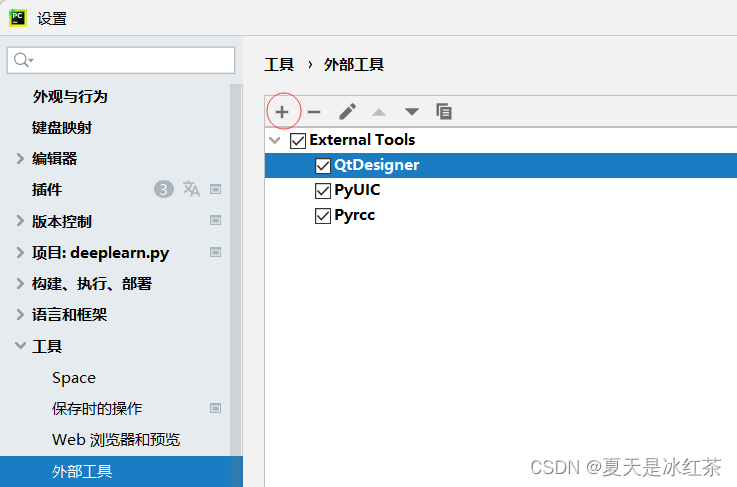Expand the 项目: deeplearn.py section
The width and height of the screenshot is (737, 487).
20,252
